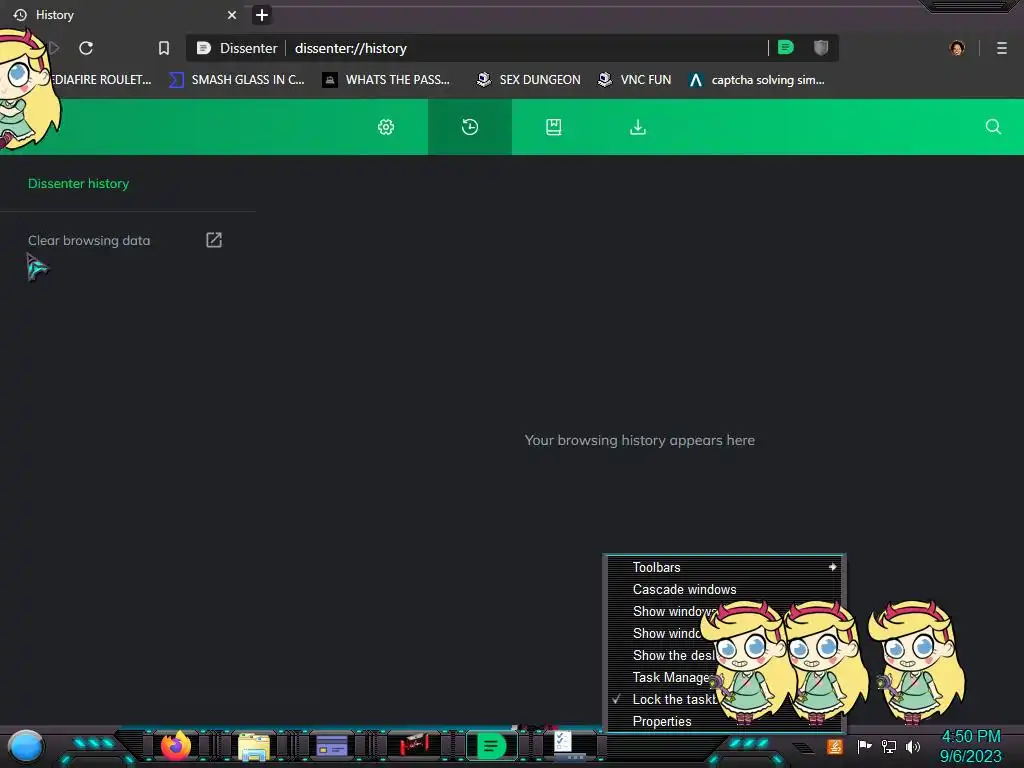Choose Cascade windows from context menu

click(x=725, y=589)
